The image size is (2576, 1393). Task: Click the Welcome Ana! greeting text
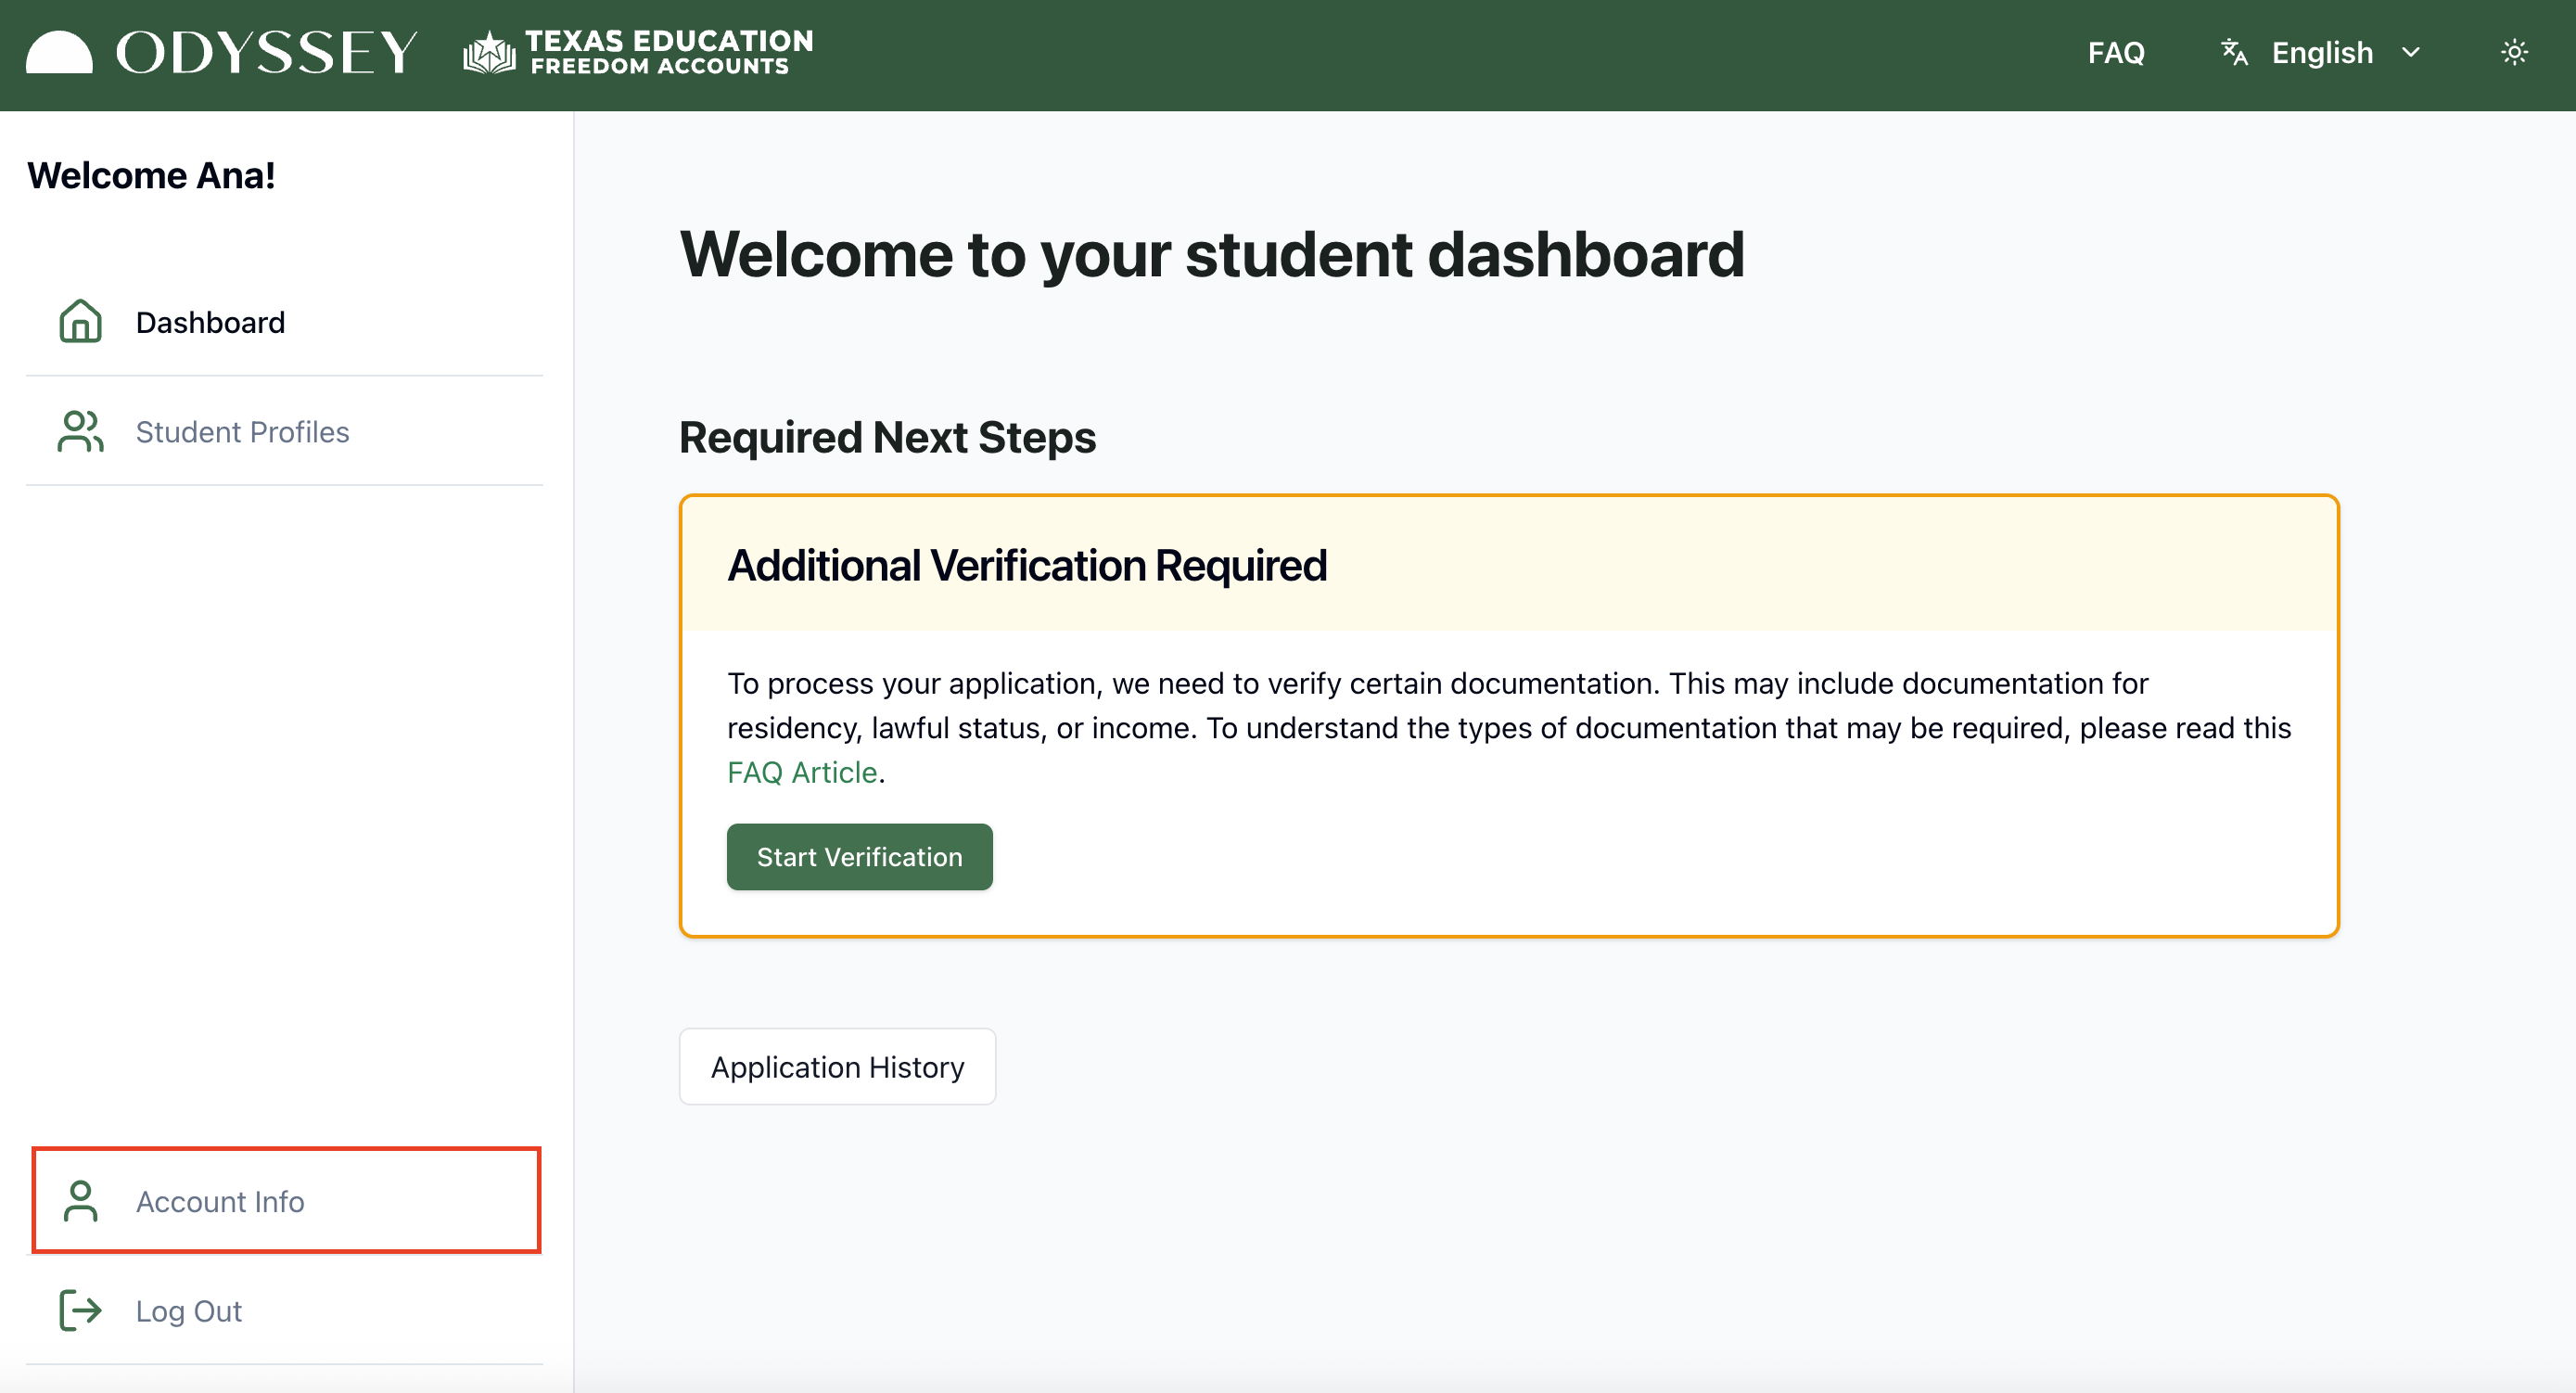151,175
